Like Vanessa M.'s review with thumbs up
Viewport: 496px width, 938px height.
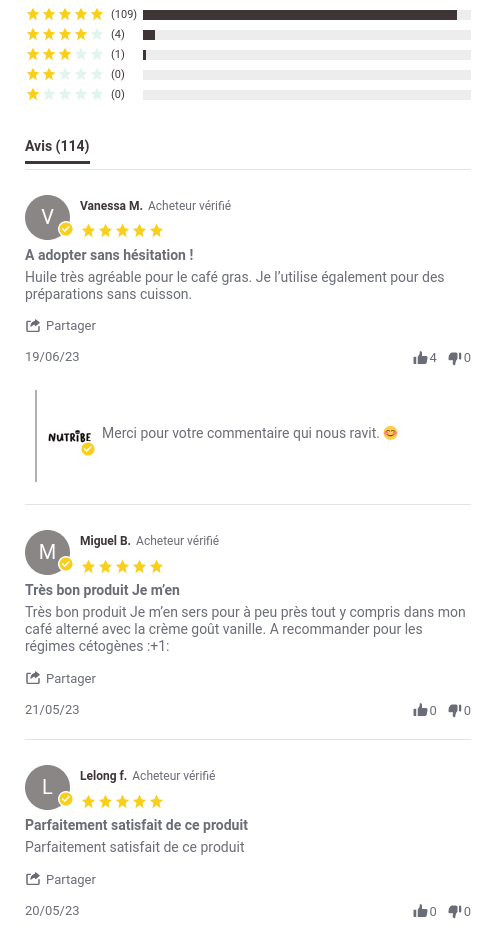pos(420,358)
